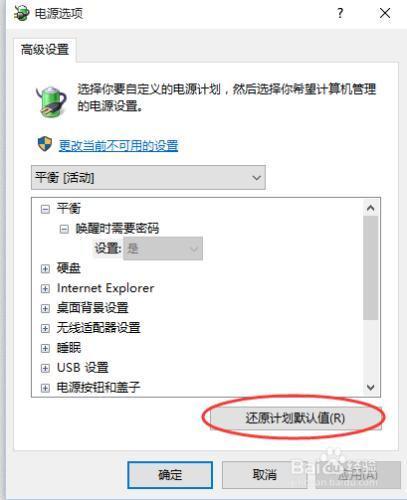
Task: Expand the 桌面背景设置 node
Action: coord(45,308)
